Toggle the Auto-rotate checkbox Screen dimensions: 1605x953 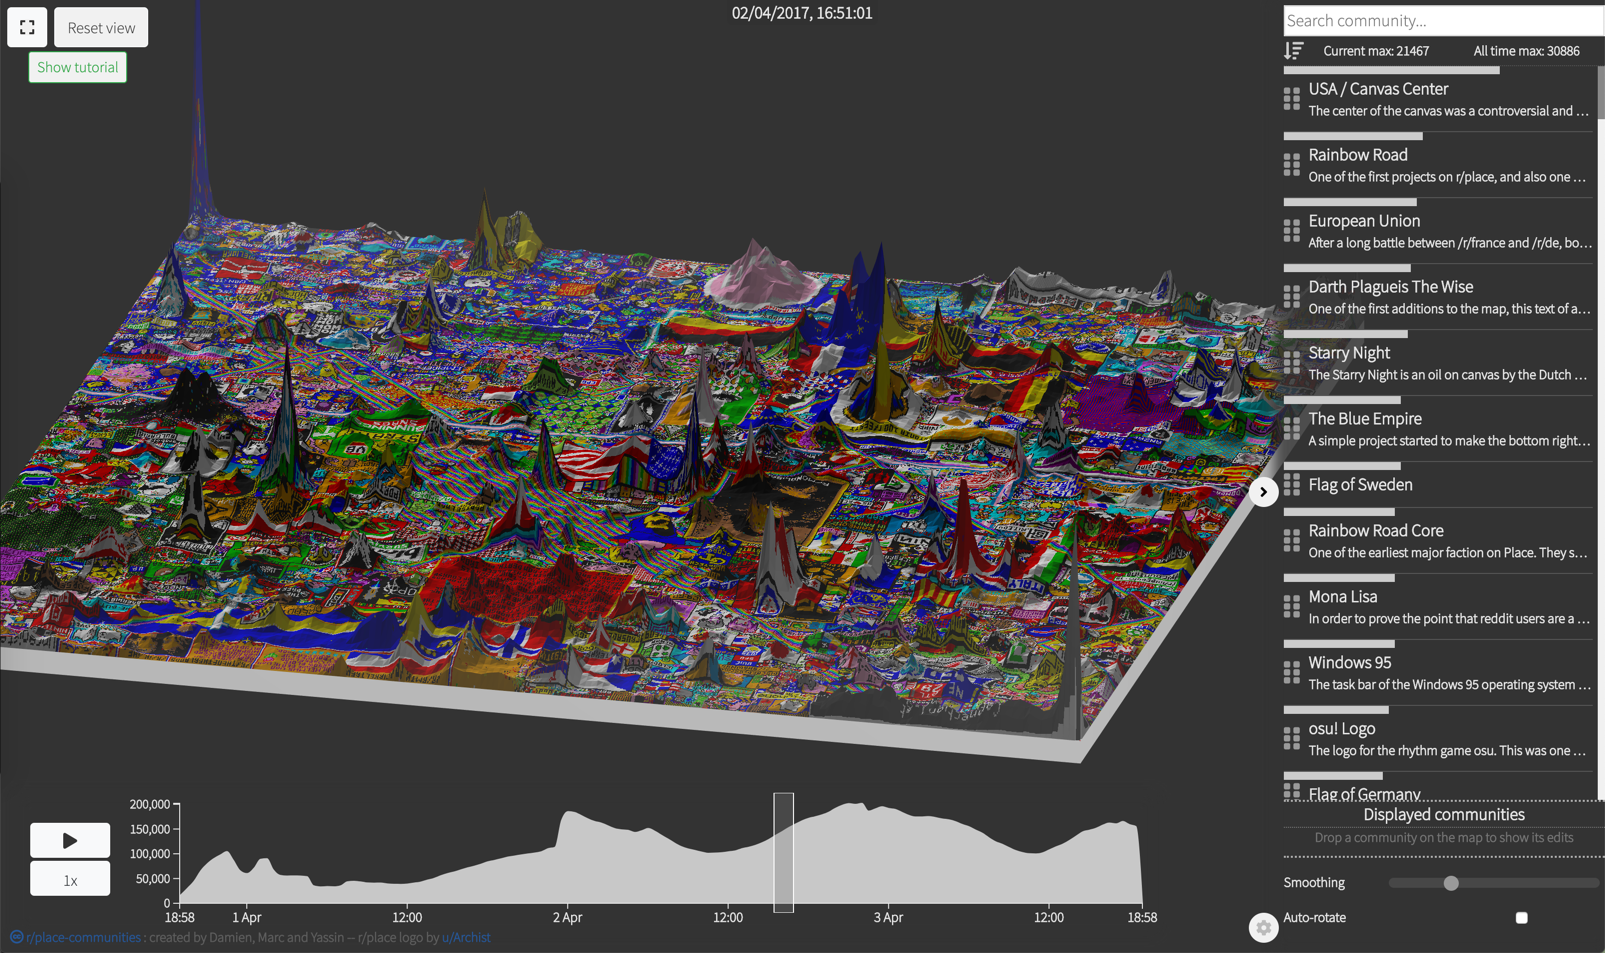[x=1520, y=917]
